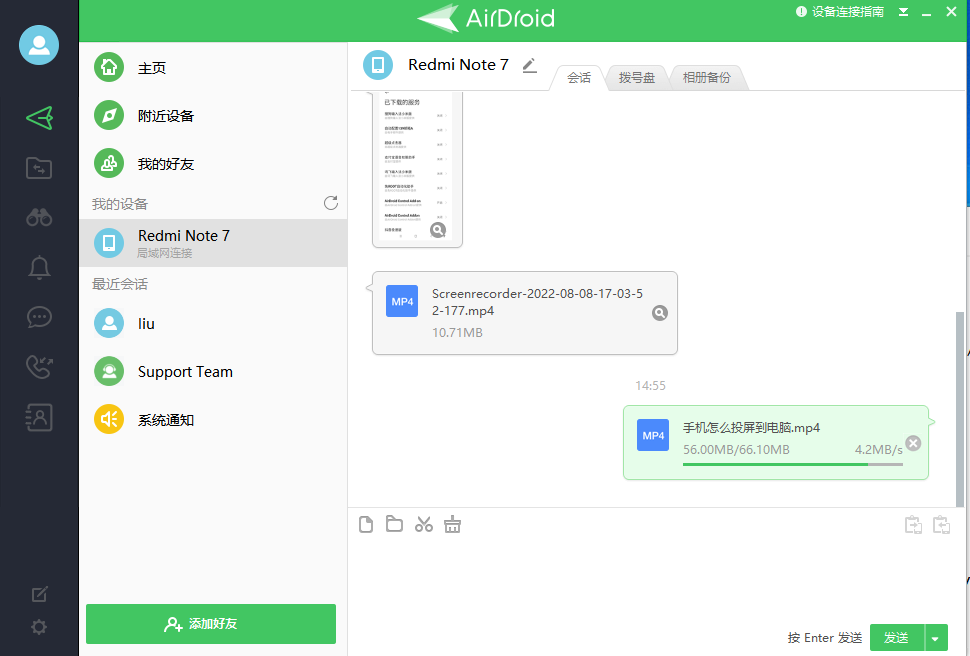Open the 设备连接指南 connection guide

click(839, 12)
